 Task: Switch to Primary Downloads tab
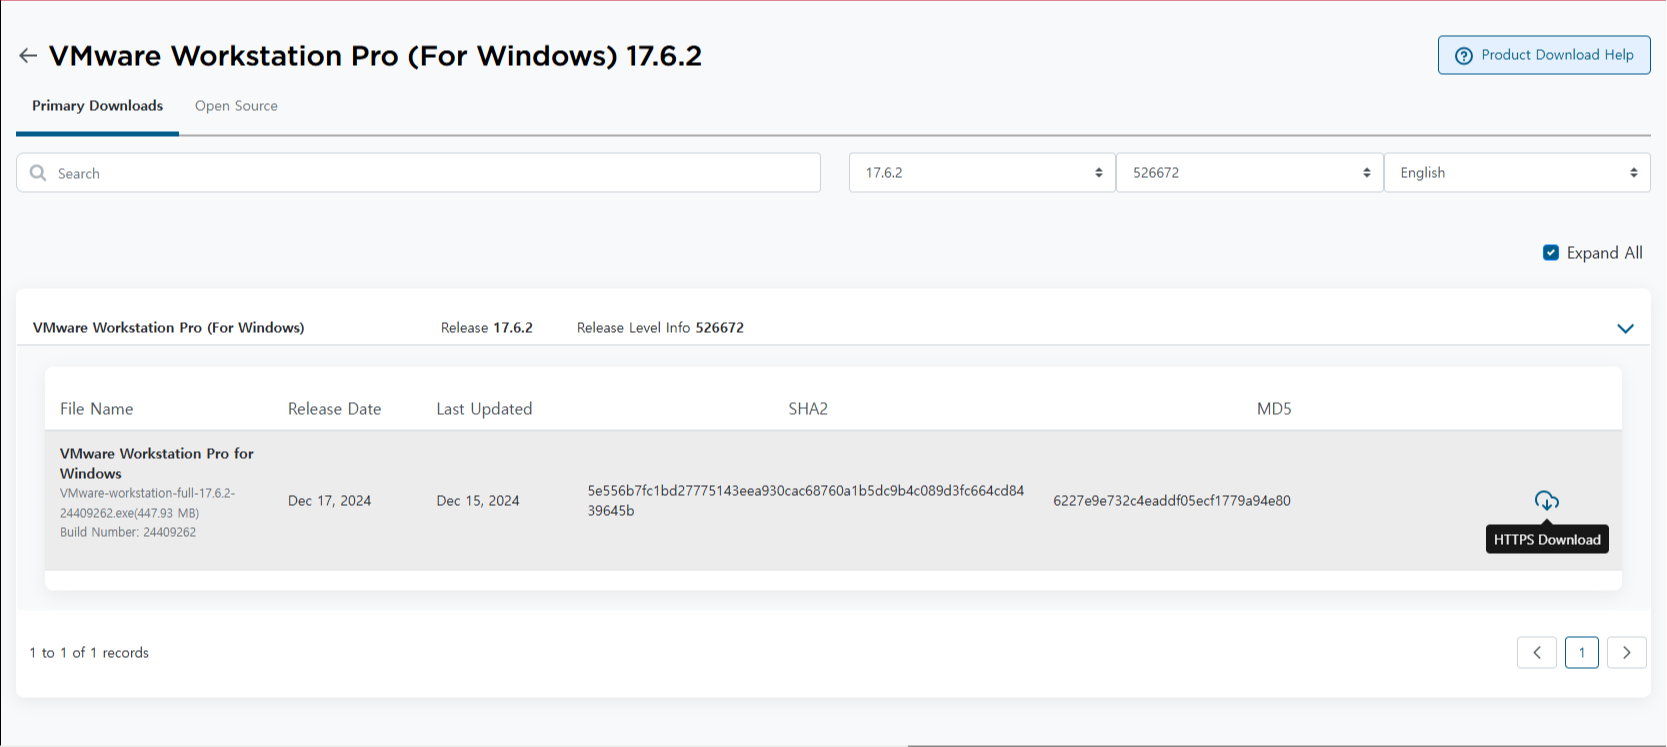point(97,106)
